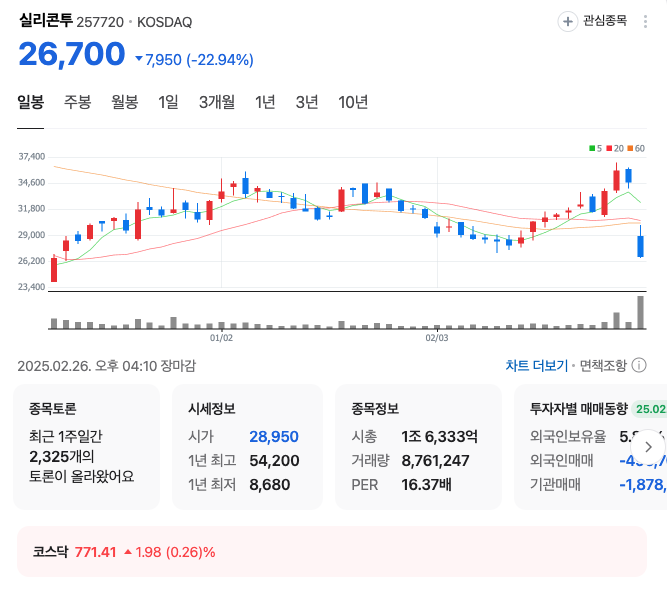The height and width of the screenshot is (590, 667).
Task: Click the 25.02 date badge
Action: click(650, 409)
